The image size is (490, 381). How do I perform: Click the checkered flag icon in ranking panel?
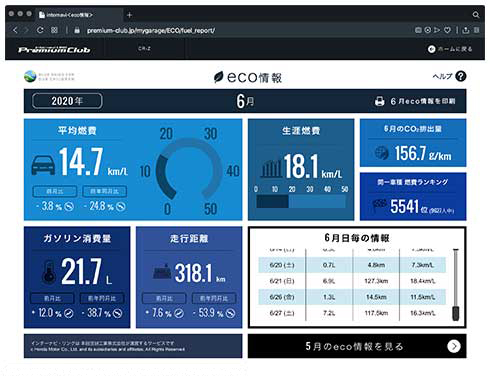tap(380, 206)
